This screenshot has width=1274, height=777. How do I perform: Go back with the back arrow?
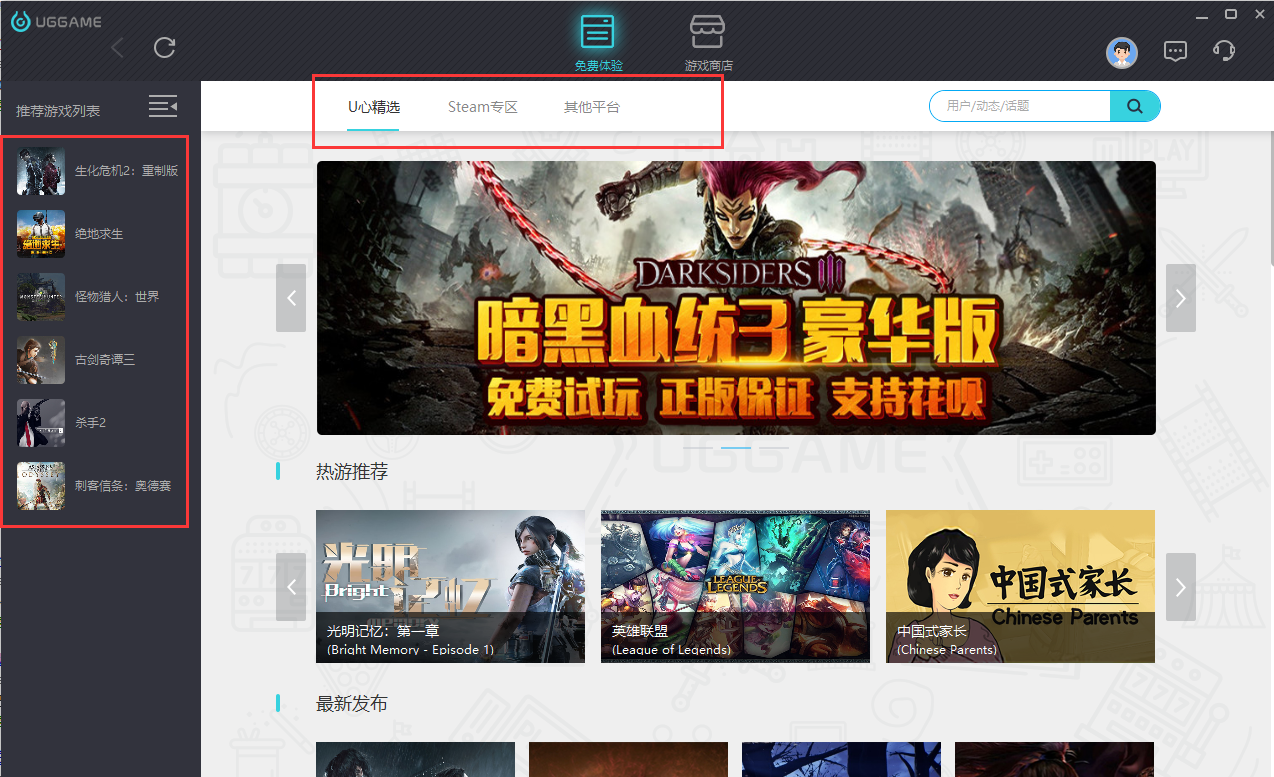[x=118, y=47]
